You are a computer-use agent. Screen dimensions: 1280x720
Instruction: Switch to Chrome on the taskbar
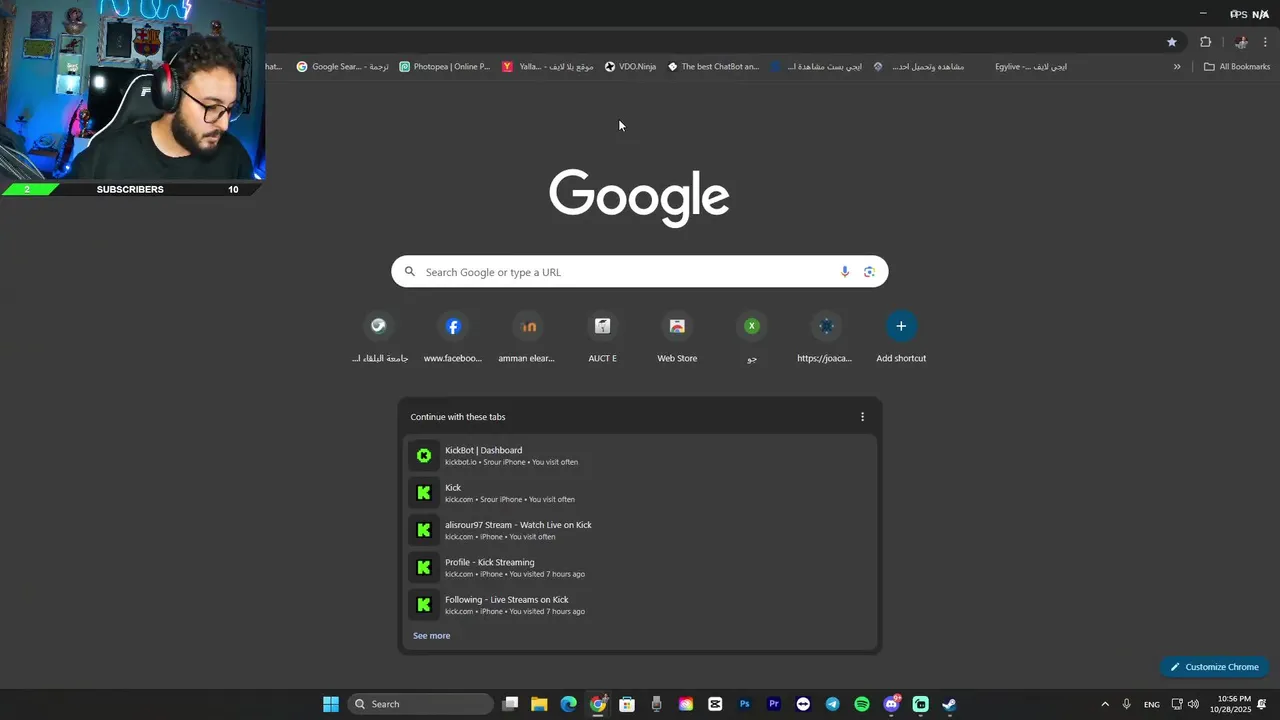click(598, 704)
